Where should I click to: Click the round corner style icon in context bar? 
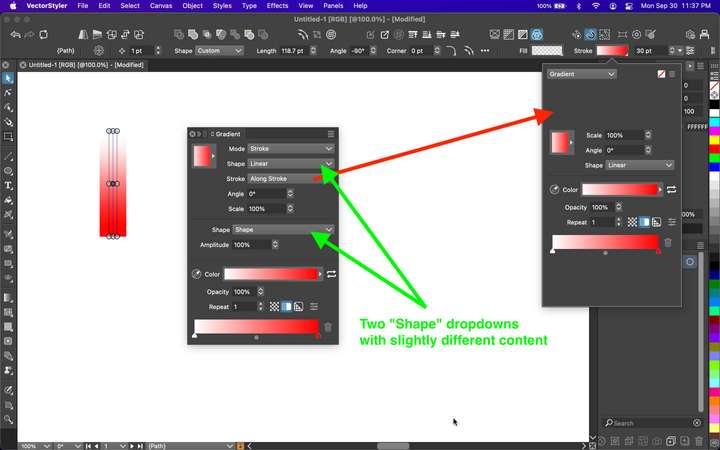451,51
